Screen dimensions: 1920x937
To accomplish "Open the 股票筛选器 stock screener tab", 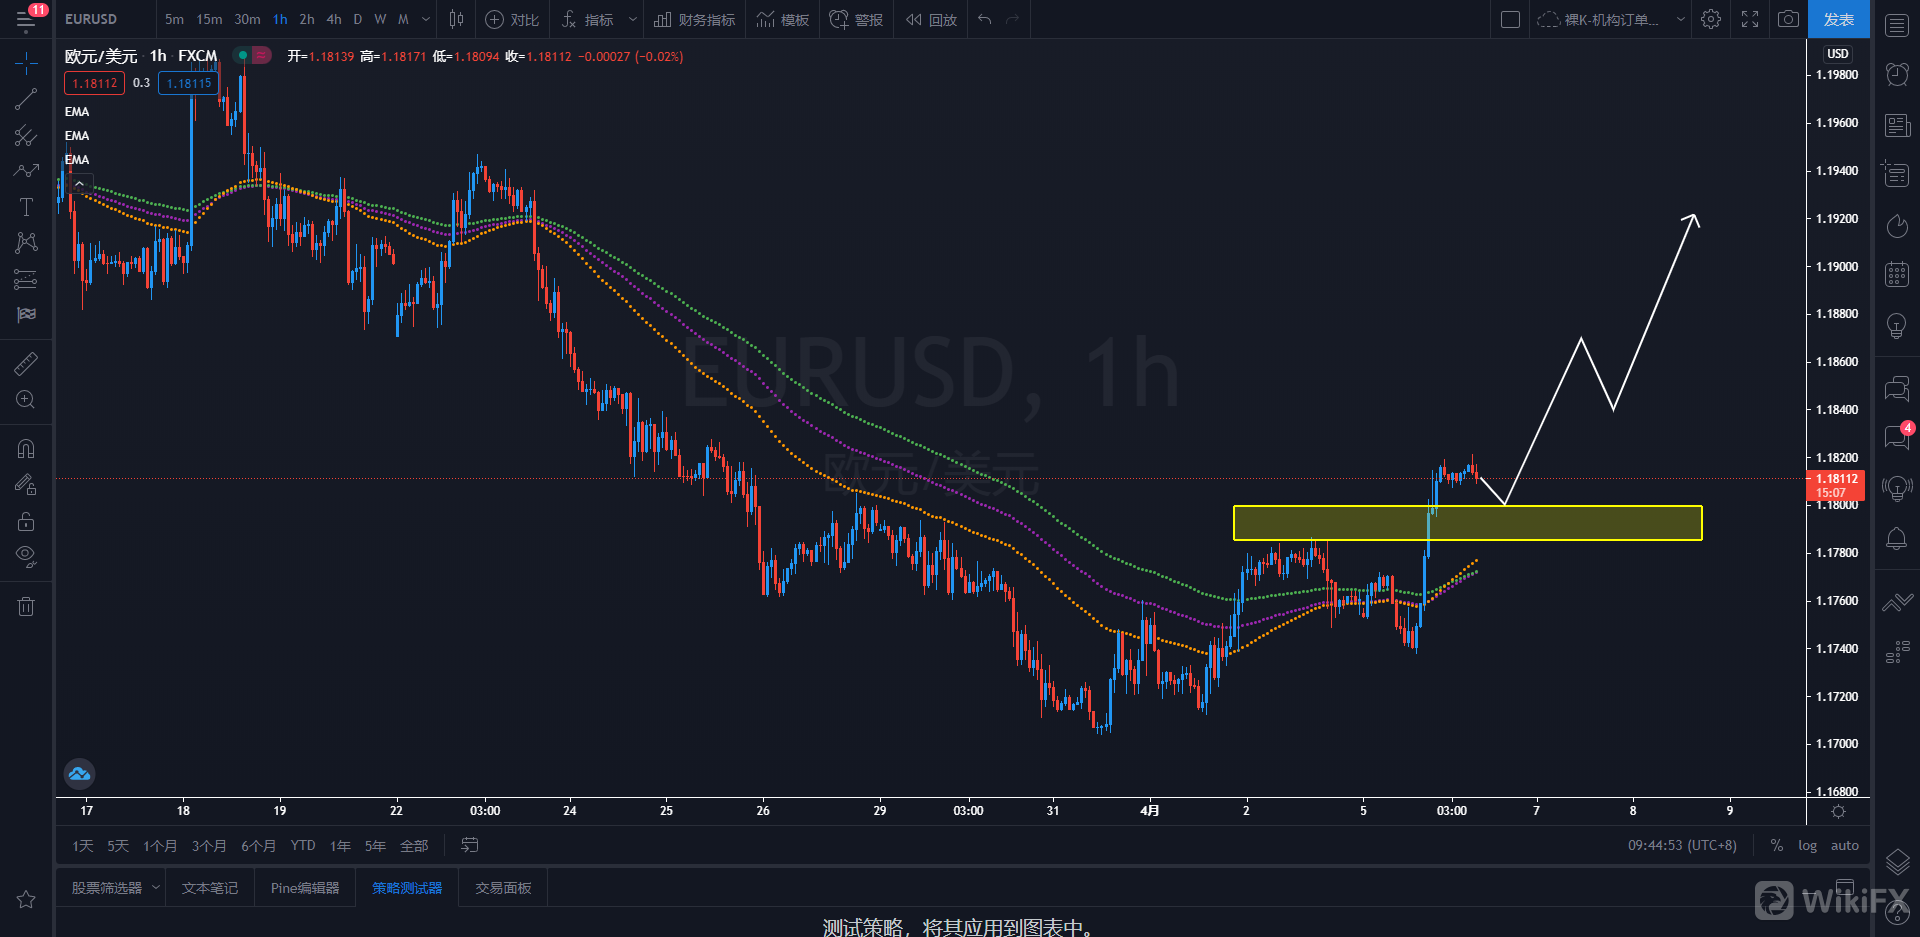I will tap(107, 888).
